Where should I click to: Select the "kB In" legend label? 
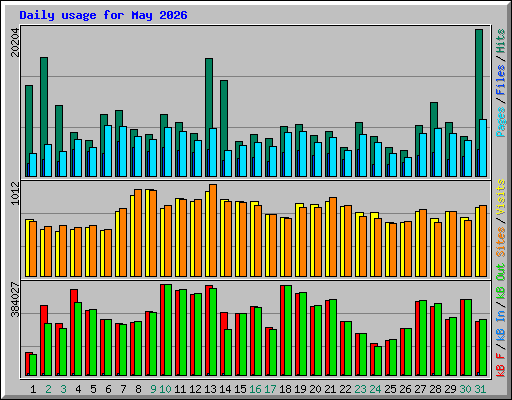501,326
